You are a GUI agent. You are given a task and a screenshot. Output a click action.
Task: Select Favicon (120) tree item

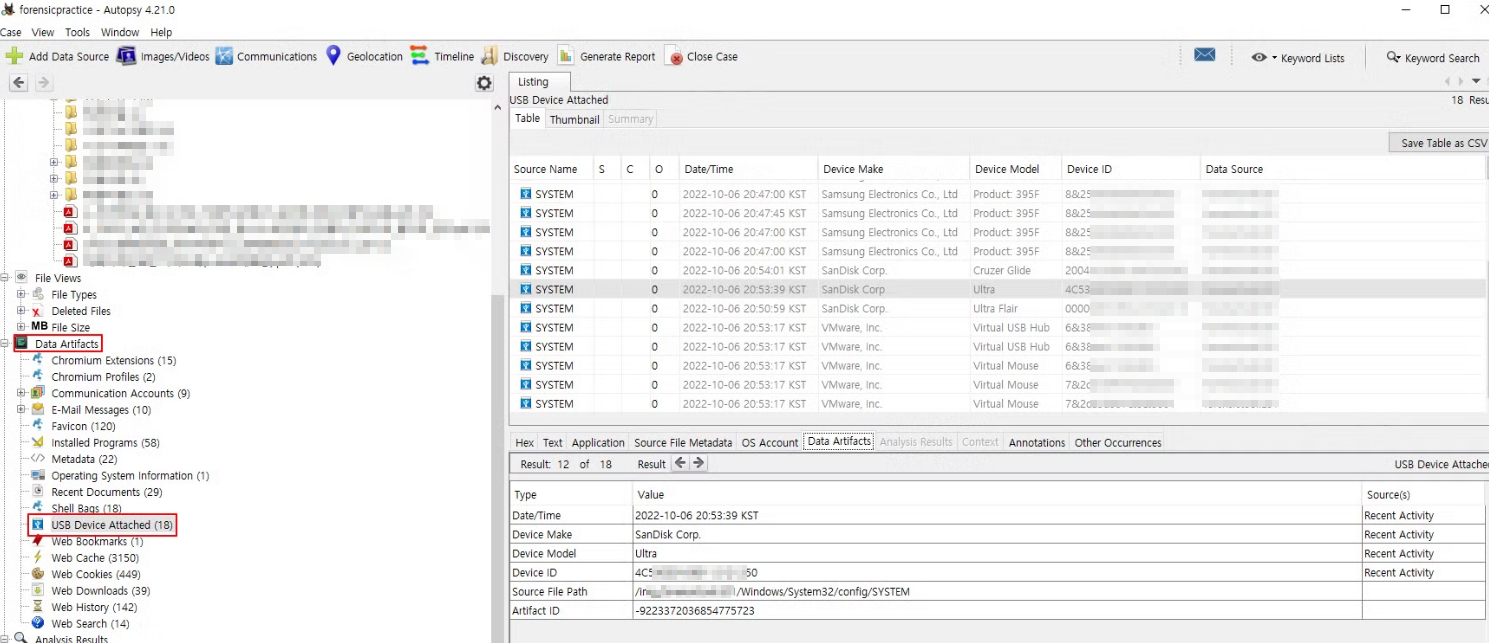click(83, 426)
